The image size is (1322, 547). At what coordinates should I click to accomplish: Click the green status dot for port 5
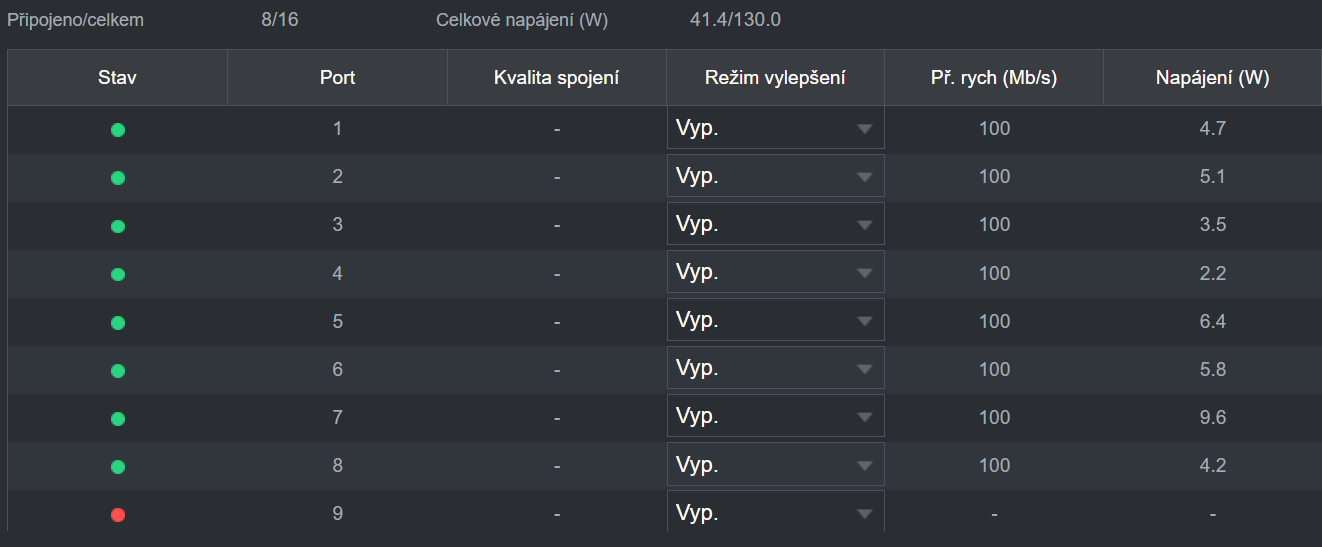coord(118,323)
